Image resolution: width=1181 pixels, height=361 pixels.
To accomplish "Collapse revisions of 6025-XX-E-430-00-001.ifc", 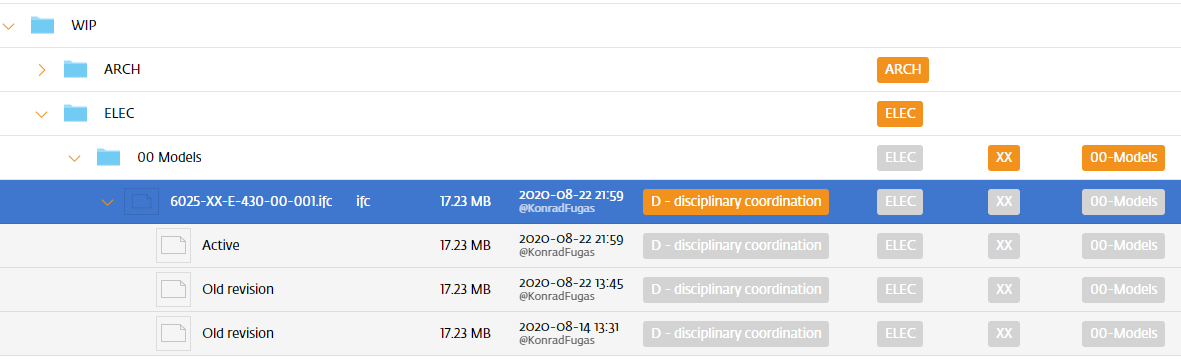I will (108, 202).
